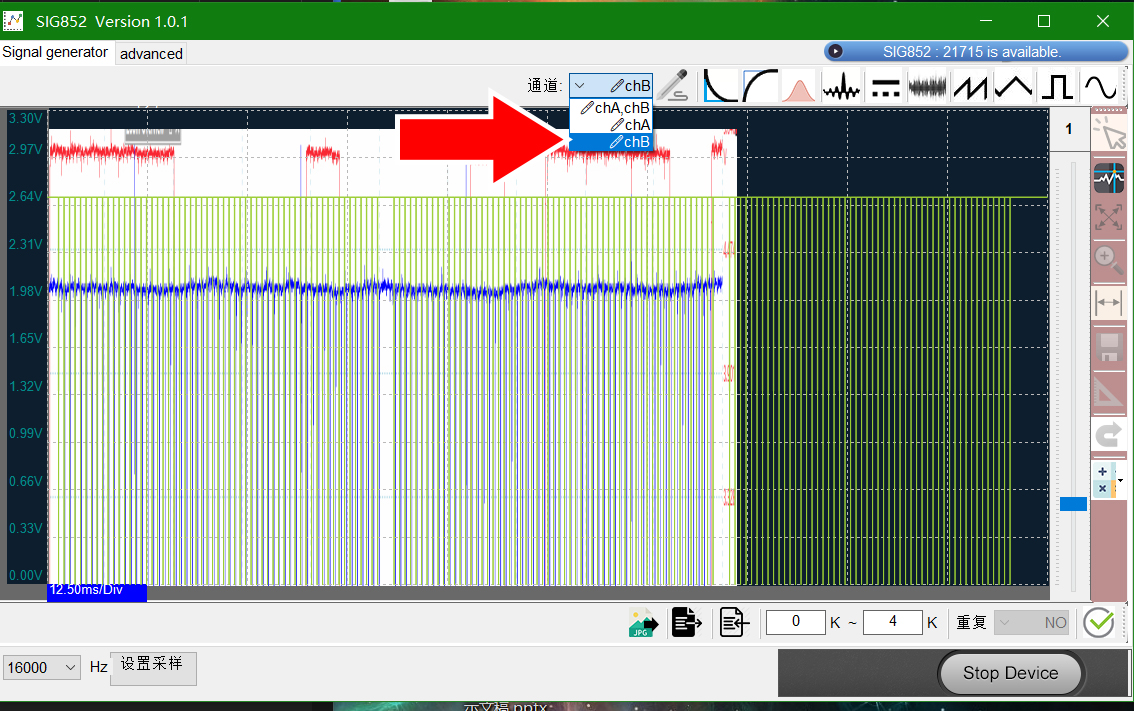The image size is (1134, 711).
Task: Open the 重复 NO repeat dropdown
Action: click(x=1032, y=623)
